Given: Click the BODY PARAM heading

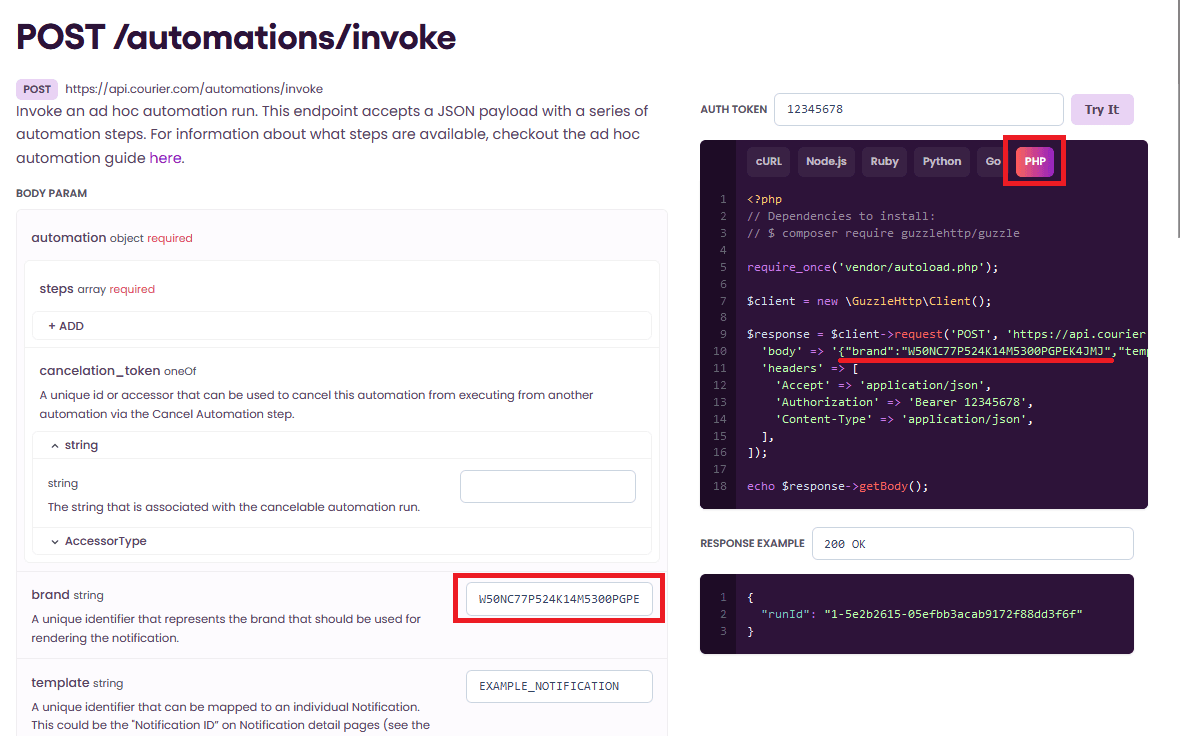Looking at the screenshot, I should 51,193.
